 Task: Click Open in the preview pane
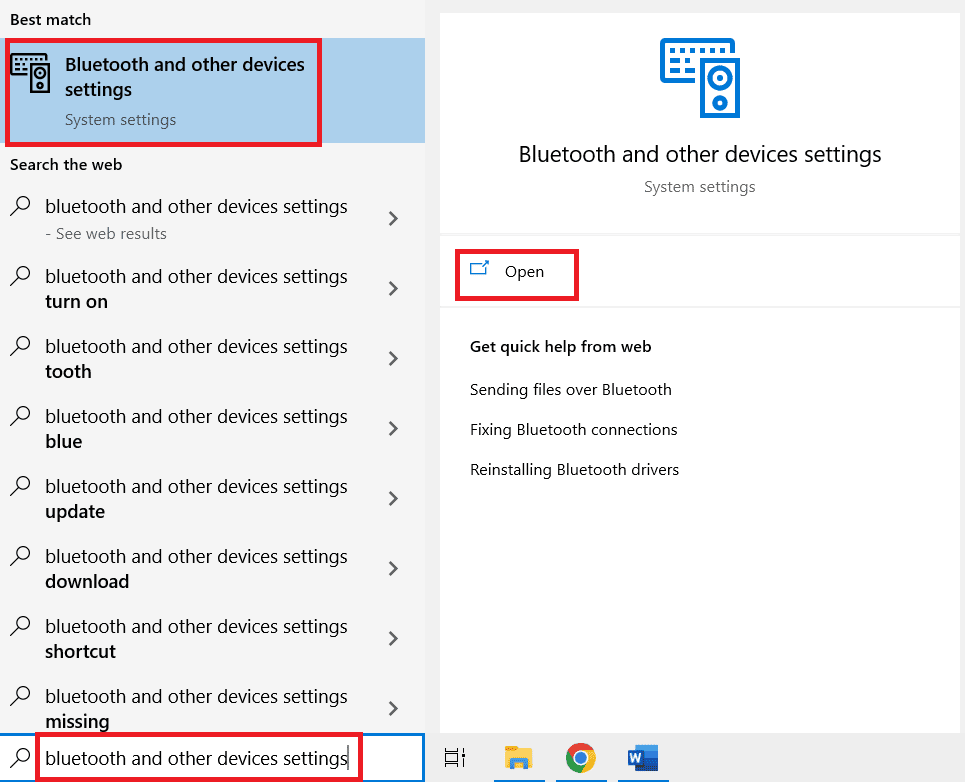524,271
